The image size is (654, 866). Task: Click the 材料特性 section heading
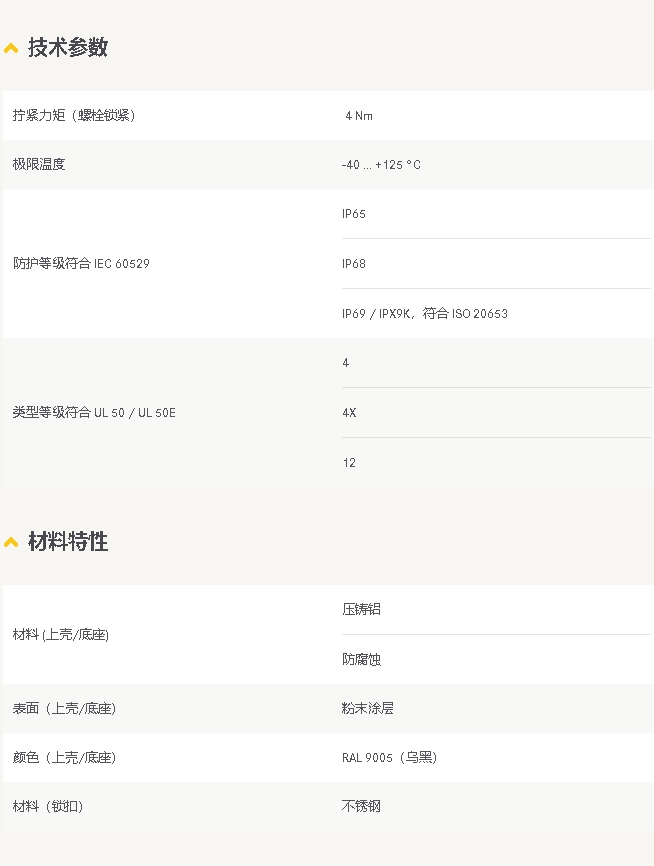click(x=68, y=541)
